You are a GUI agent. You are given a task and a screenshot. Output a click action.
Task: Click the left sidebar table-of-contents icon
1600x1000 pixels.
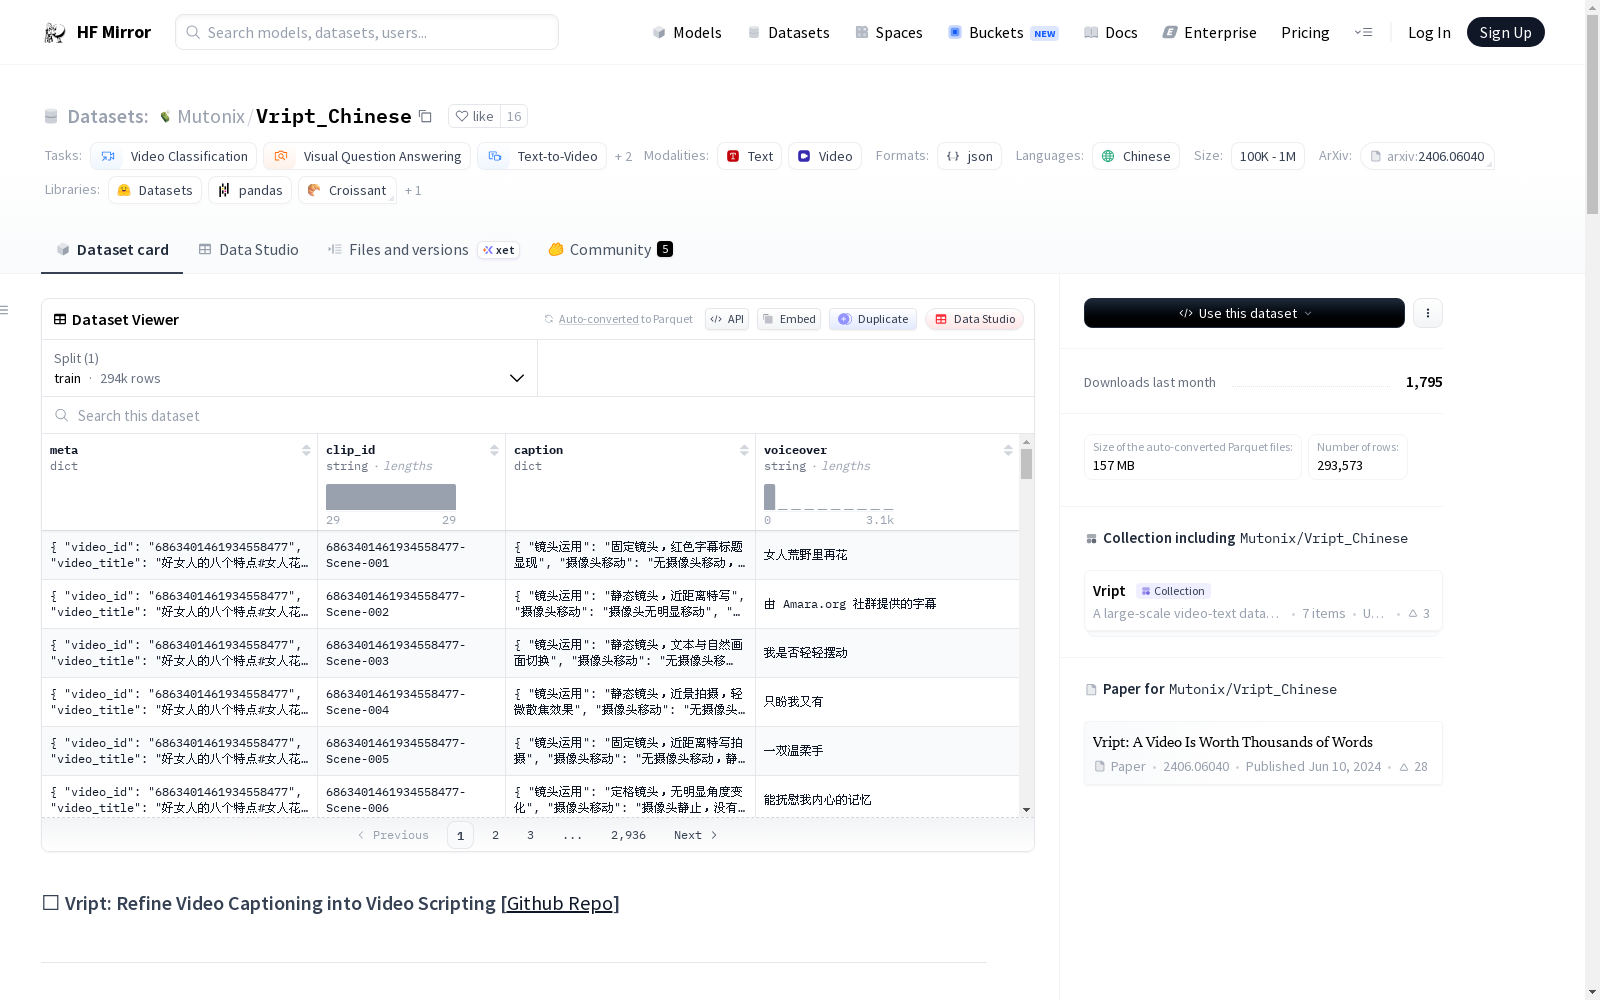click(4, 310)
